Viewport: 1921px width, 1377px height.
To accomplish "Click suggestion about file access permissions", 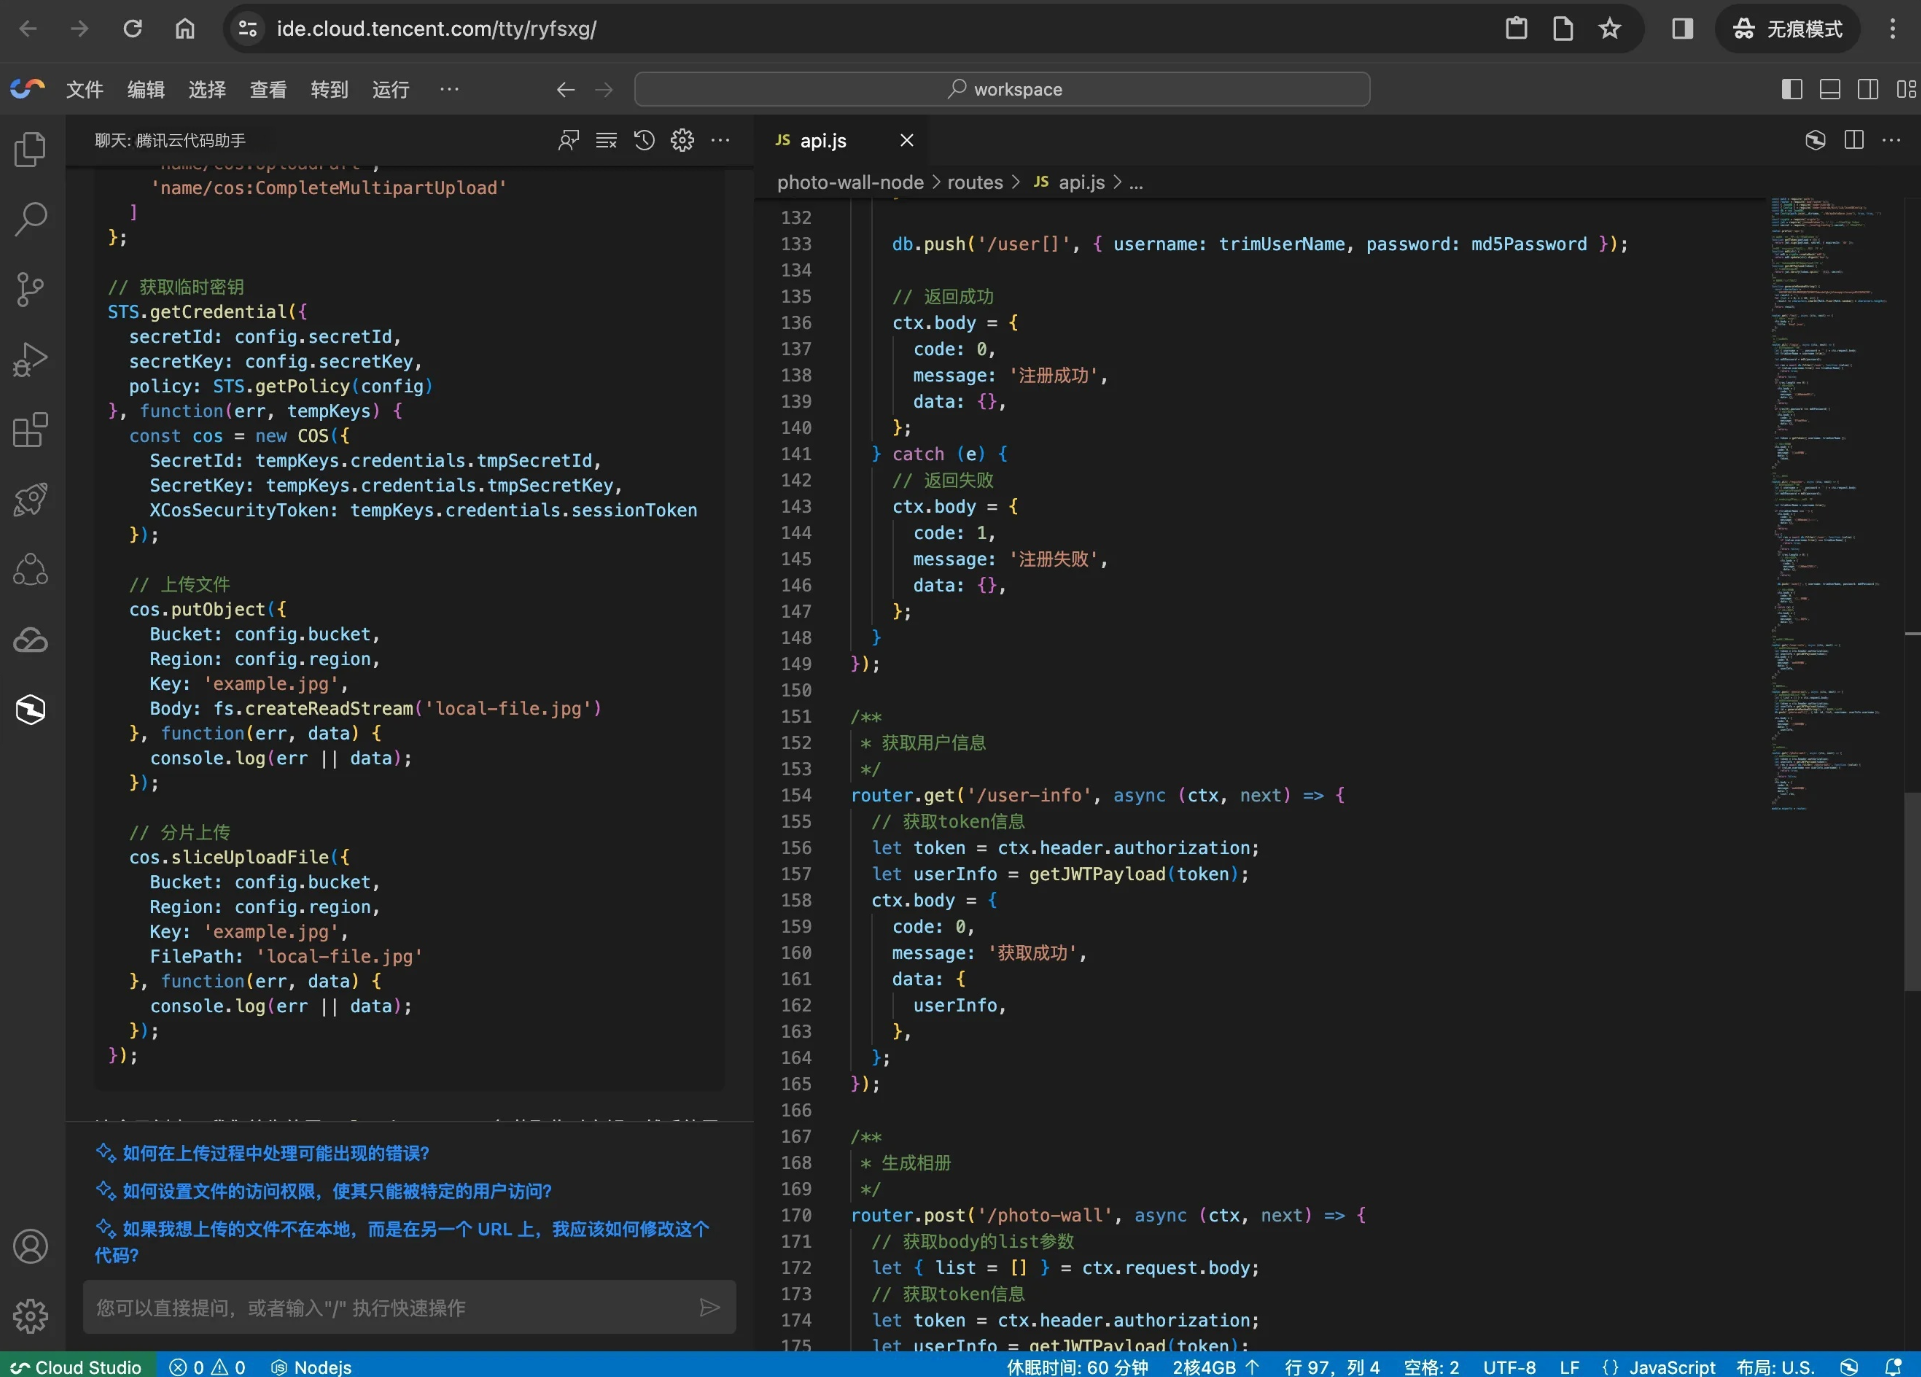I will click(336, 1192).
